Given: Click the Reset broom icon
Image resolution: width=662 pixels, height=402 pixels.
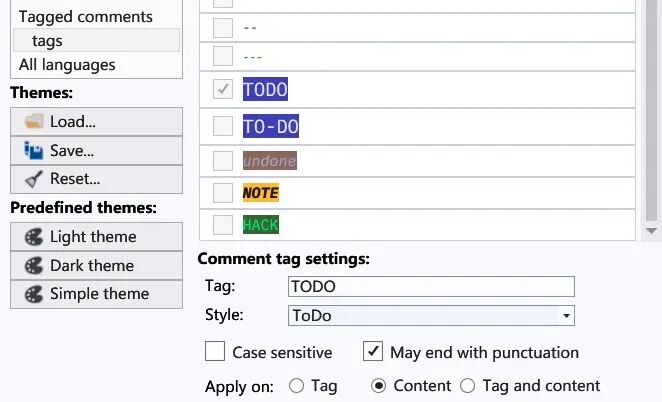Looking at the screenshot, I should point(34,179).
